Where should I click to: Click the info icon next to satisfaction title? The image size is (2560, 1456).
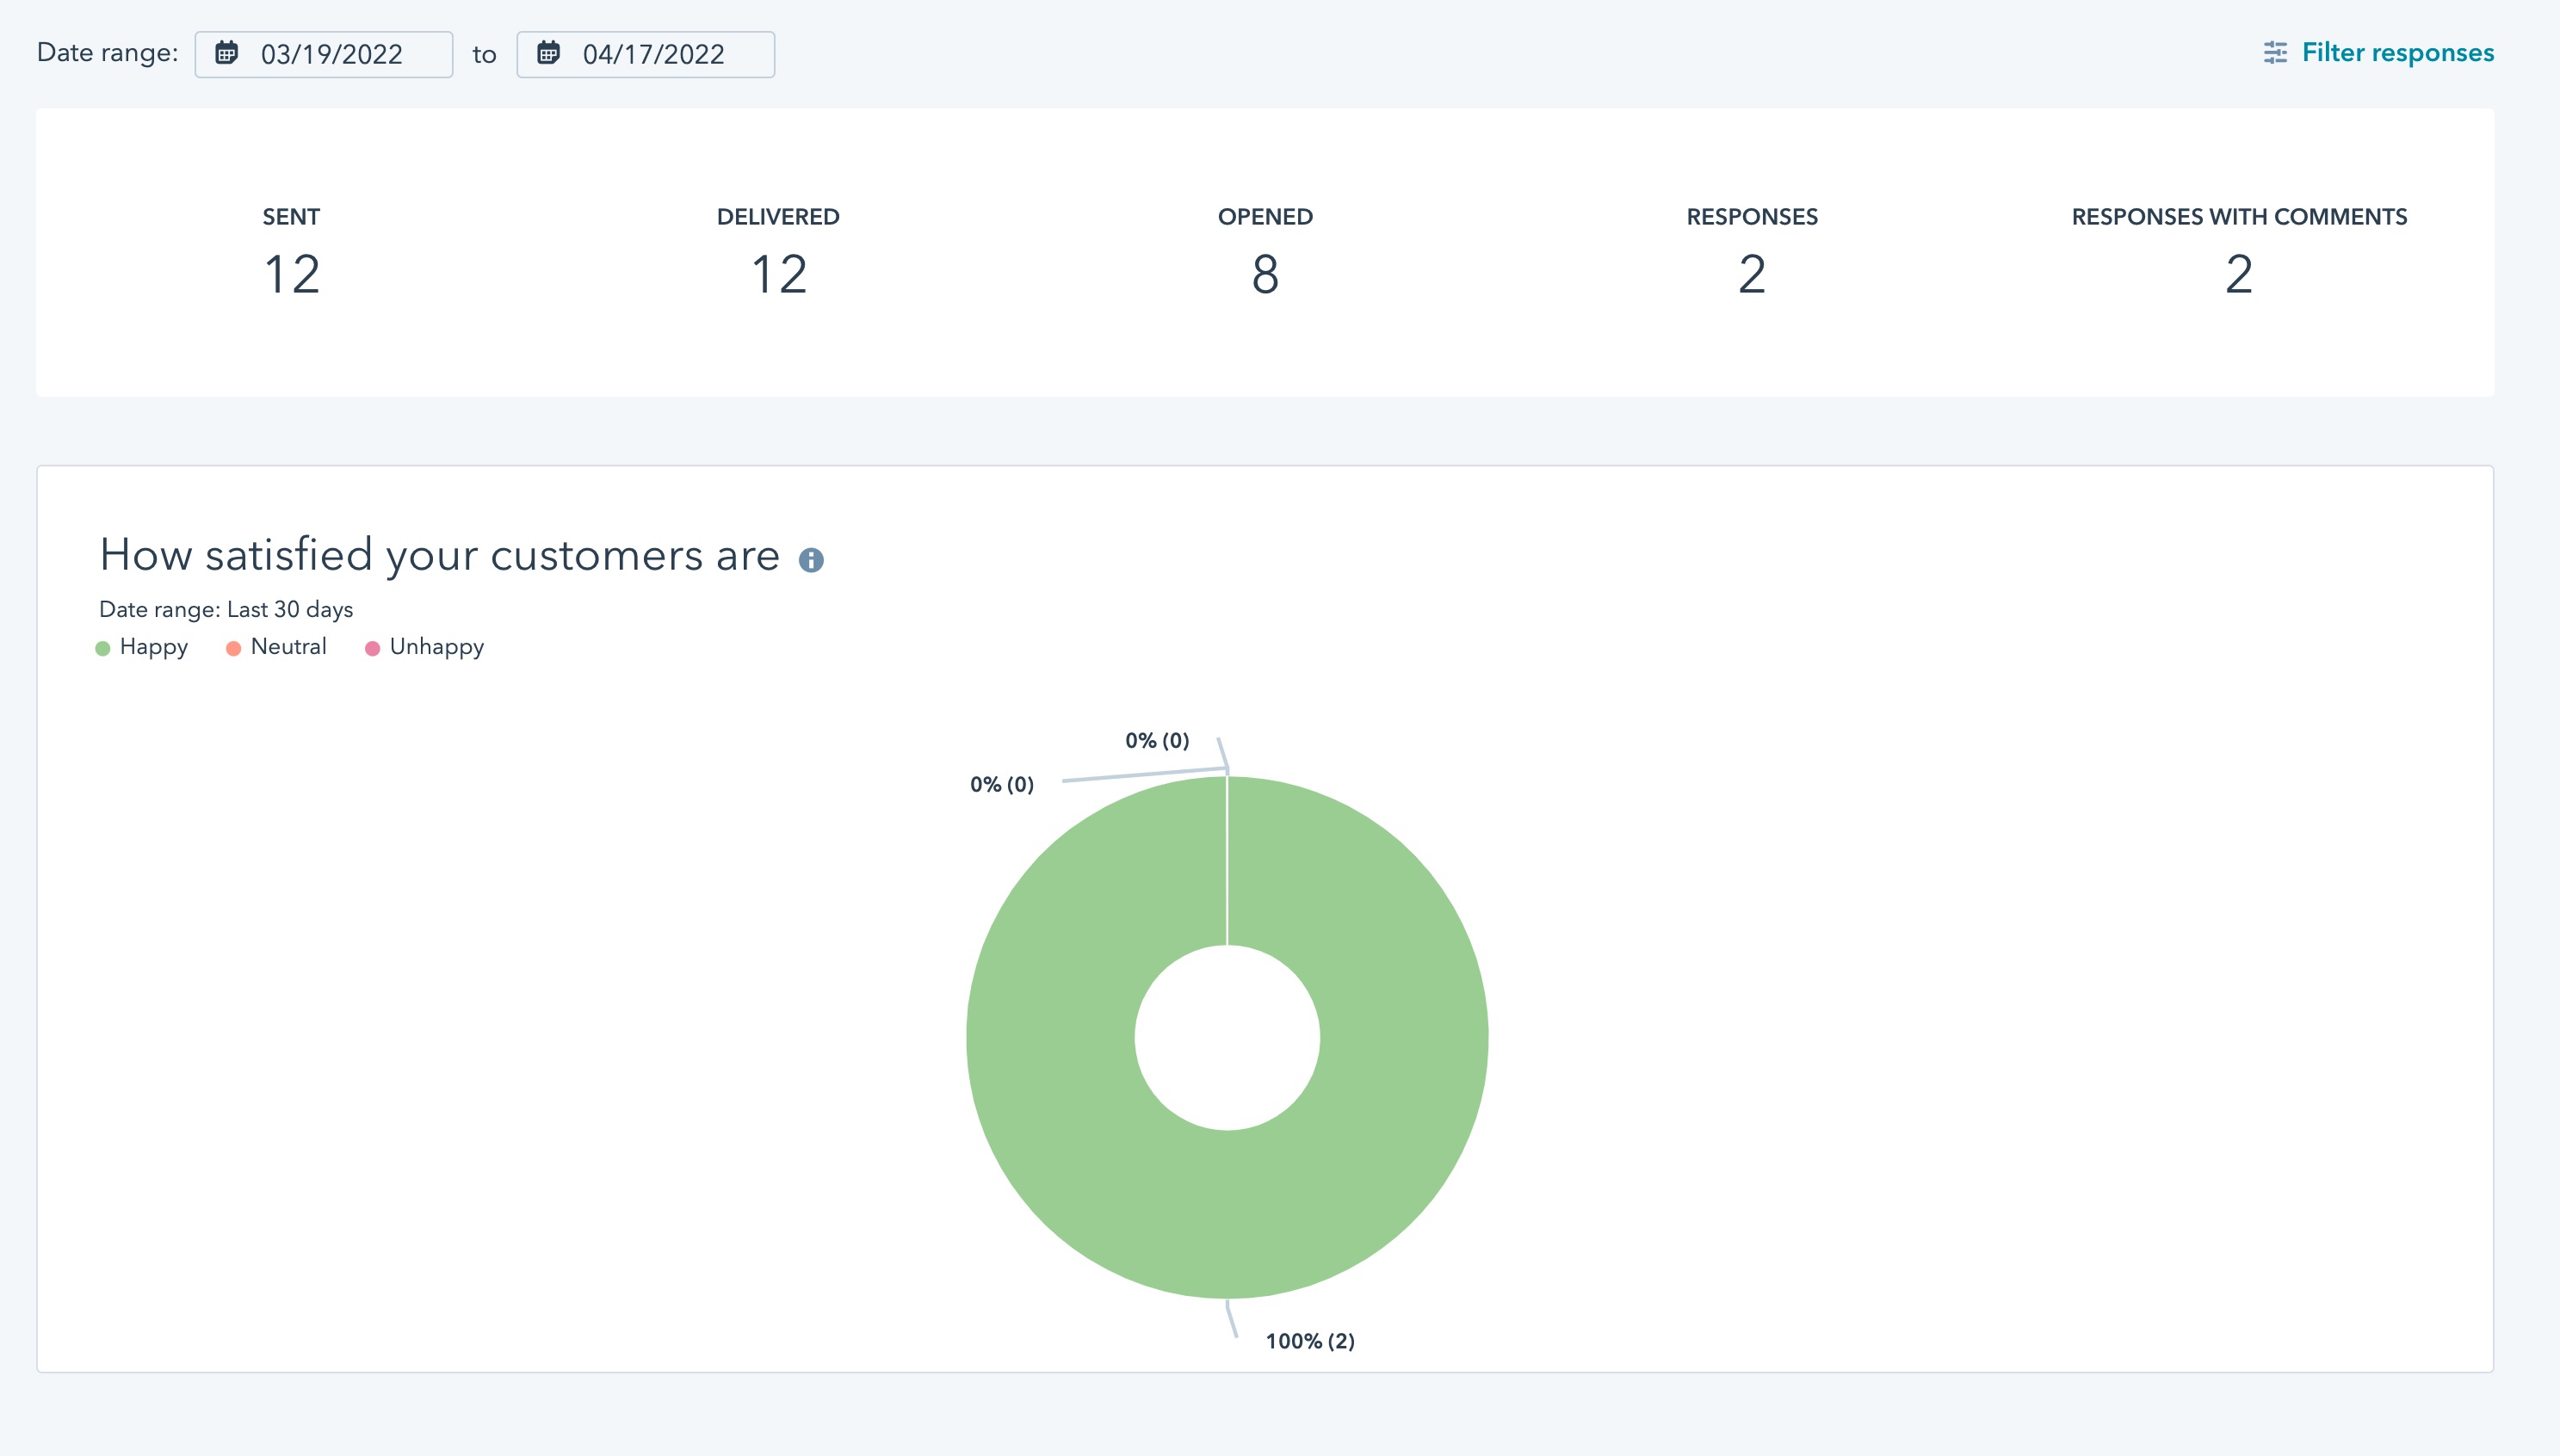pyautogui.click(x=816, y=559)
